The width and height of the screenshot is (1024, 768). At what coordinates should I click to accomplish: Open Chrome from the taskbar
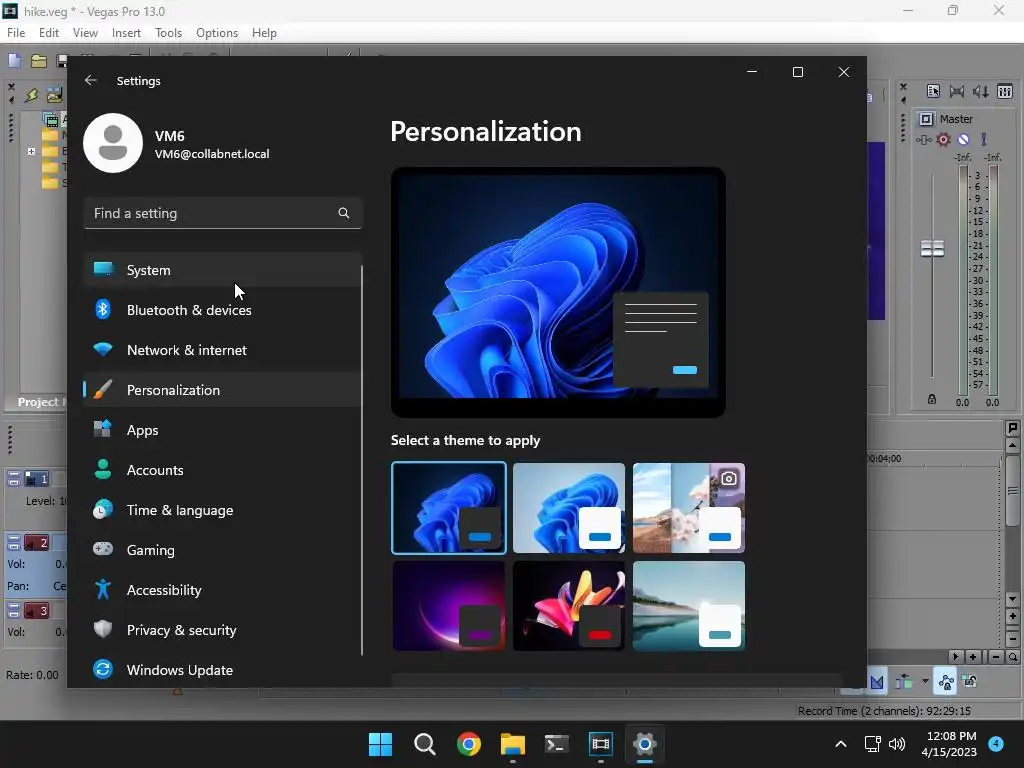[x=469, y=744]
